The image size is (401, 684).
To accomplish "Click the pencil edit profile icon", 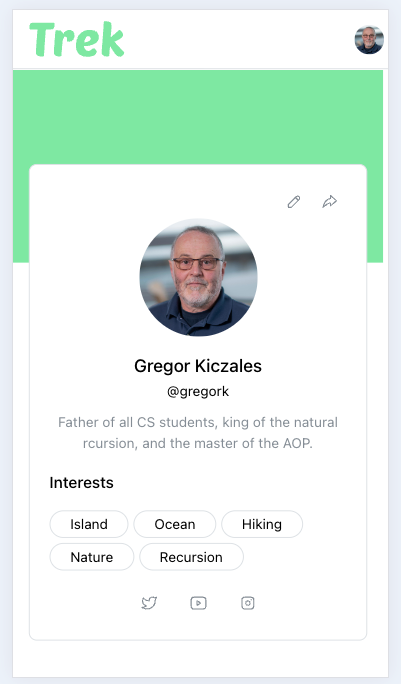I will 294,202.
